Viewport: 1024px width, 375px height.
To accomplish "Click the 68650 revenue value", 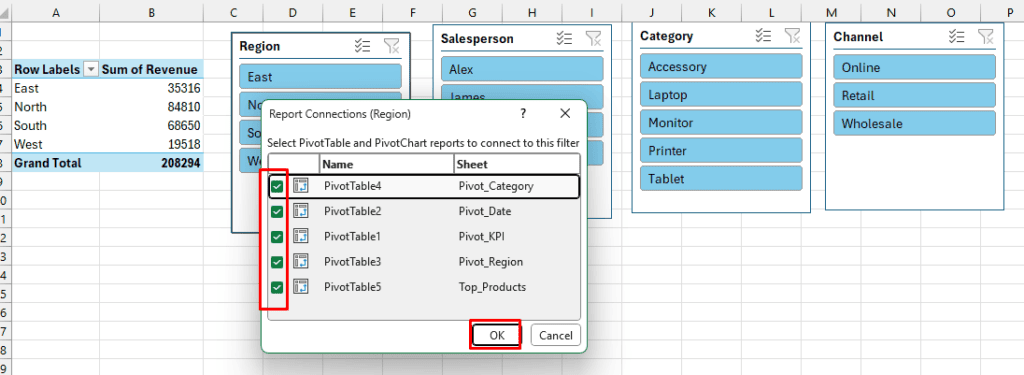I will (184, 125).
